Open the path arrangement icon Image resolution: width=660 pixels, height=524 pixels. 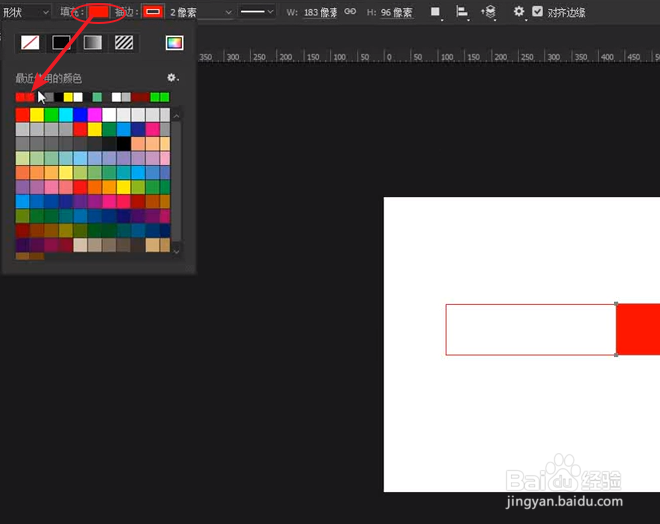[489, 12]
